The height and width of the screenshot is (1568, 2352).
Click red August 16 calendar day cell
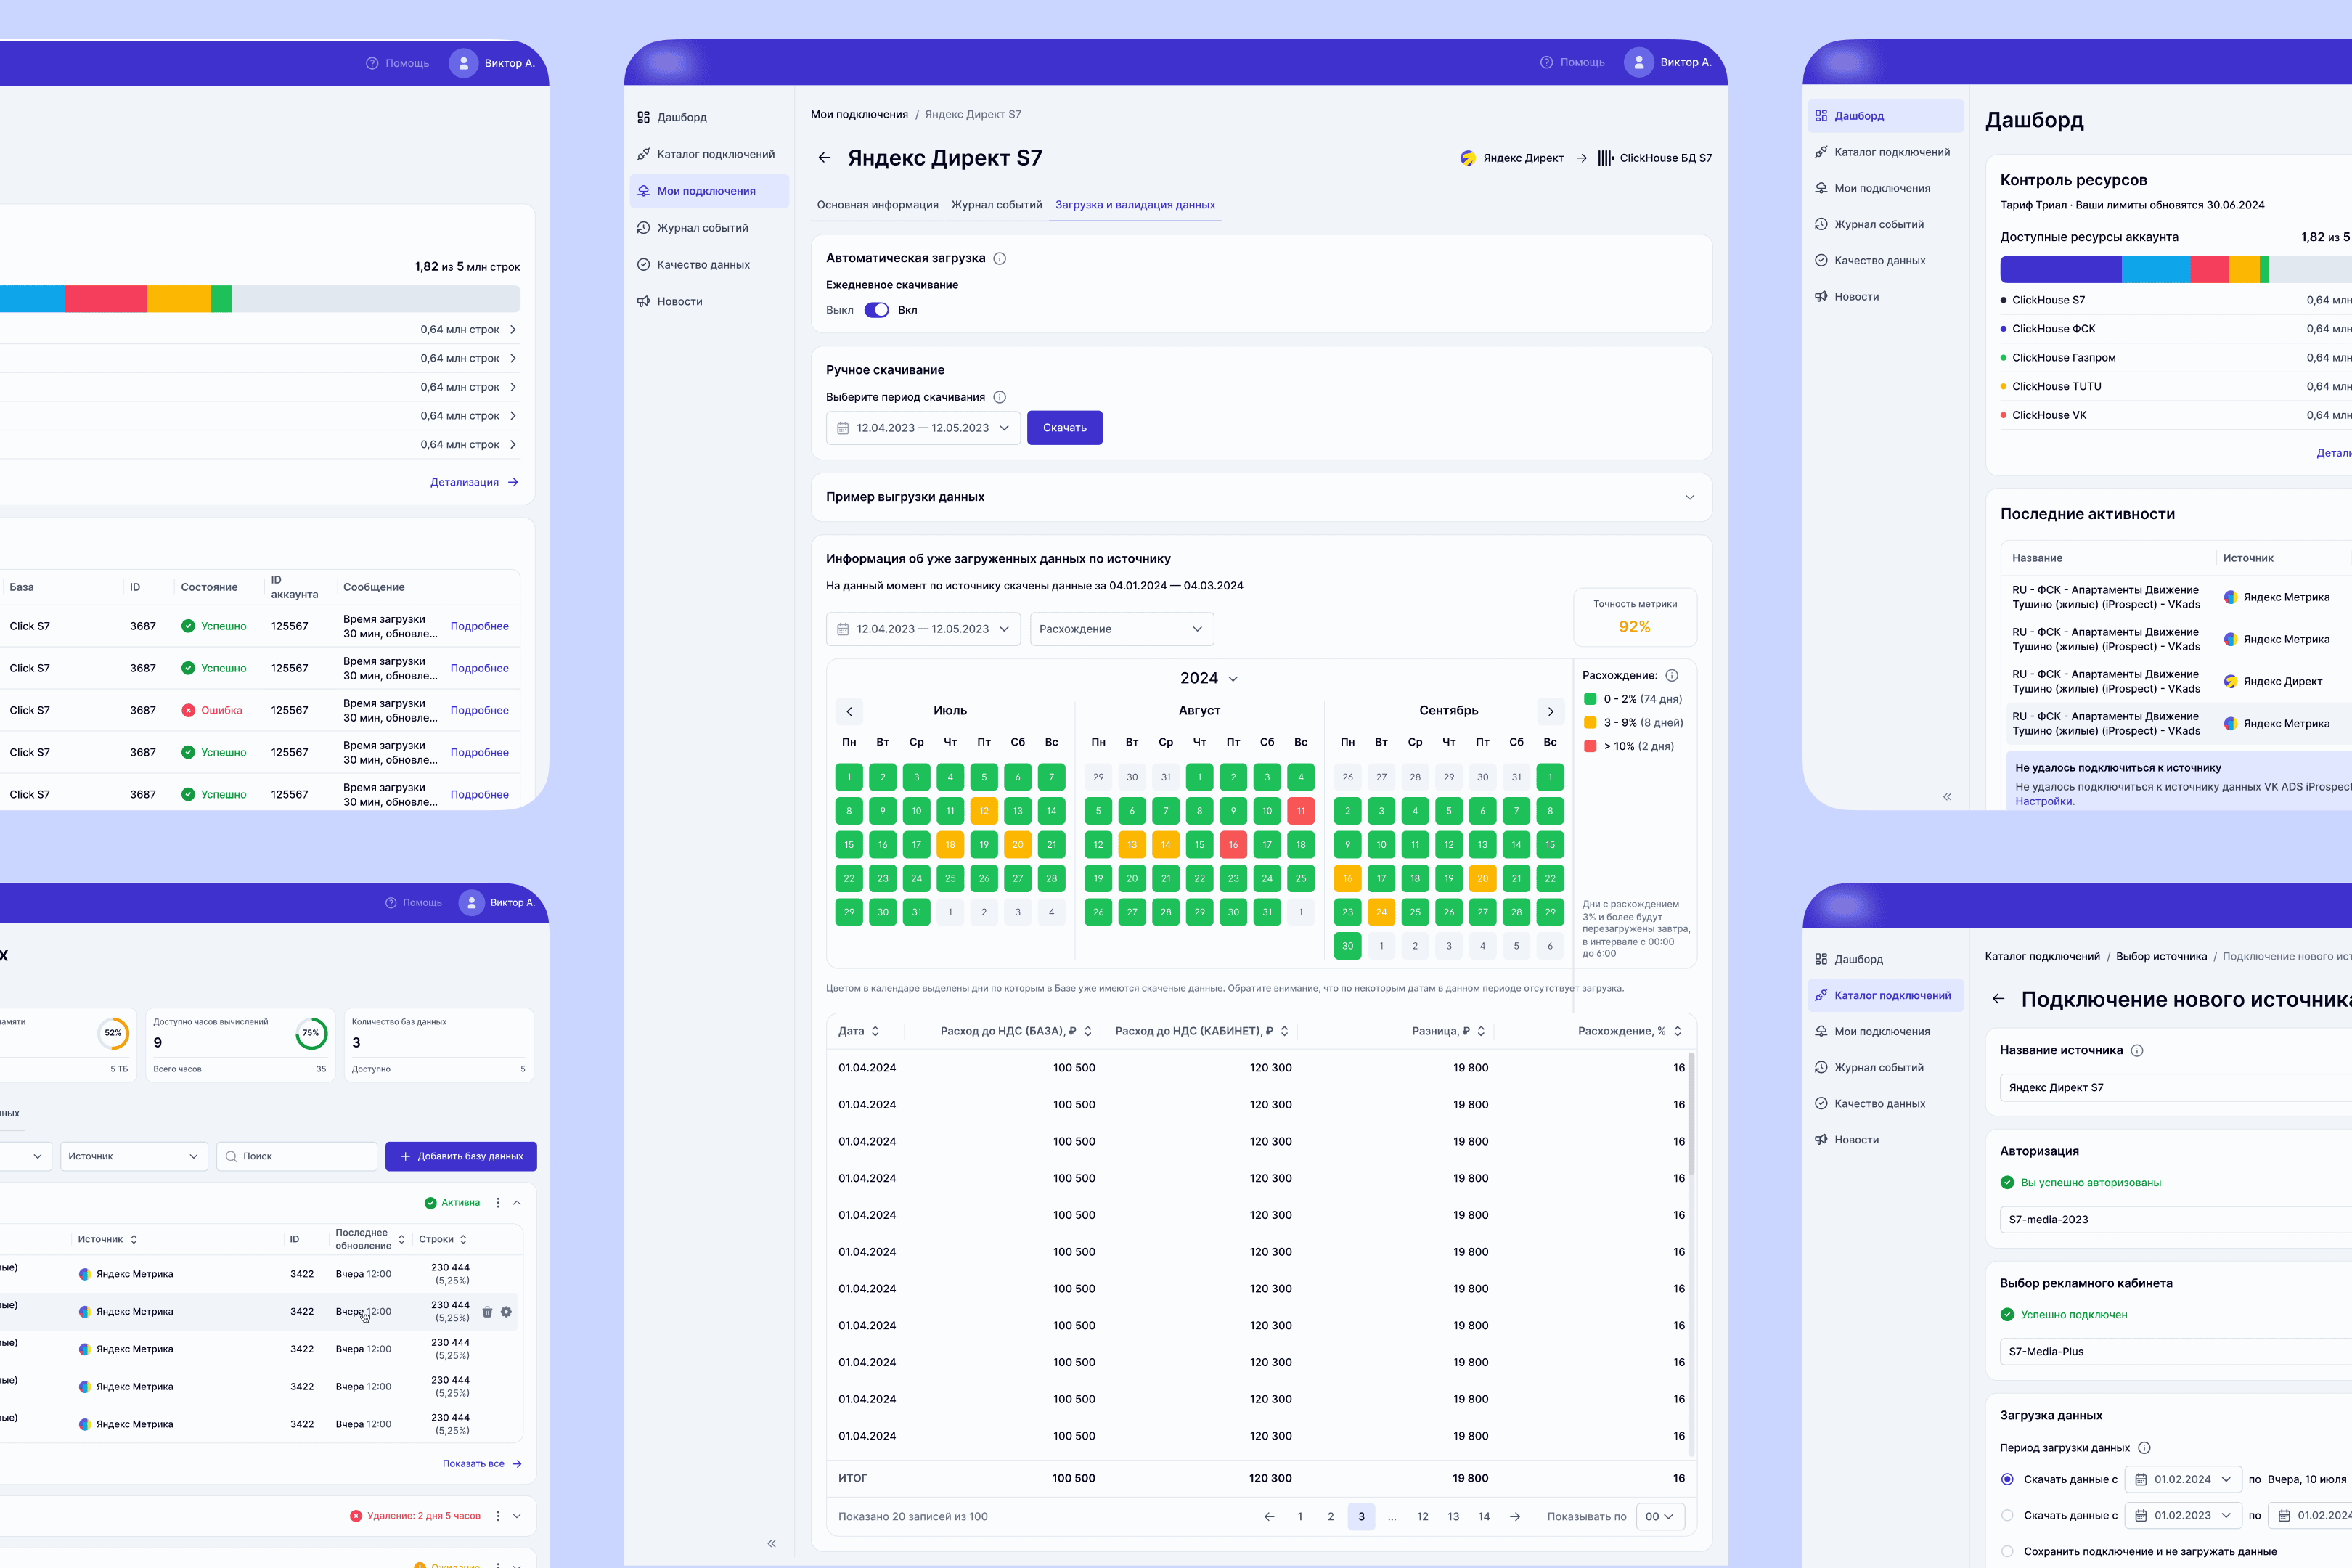click(x=1233, y=845)
